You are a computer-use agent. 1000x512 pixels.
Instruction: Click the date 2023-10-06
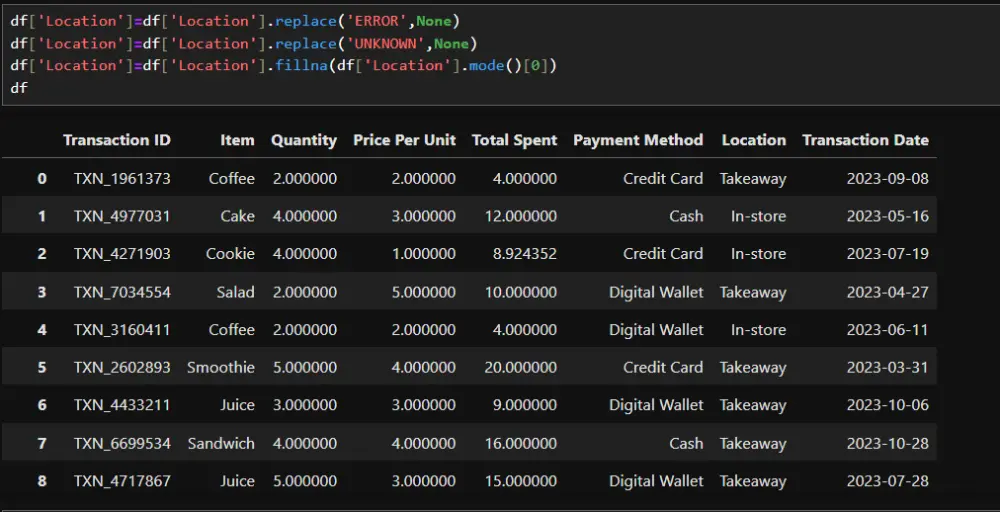(x=887, y=405)
